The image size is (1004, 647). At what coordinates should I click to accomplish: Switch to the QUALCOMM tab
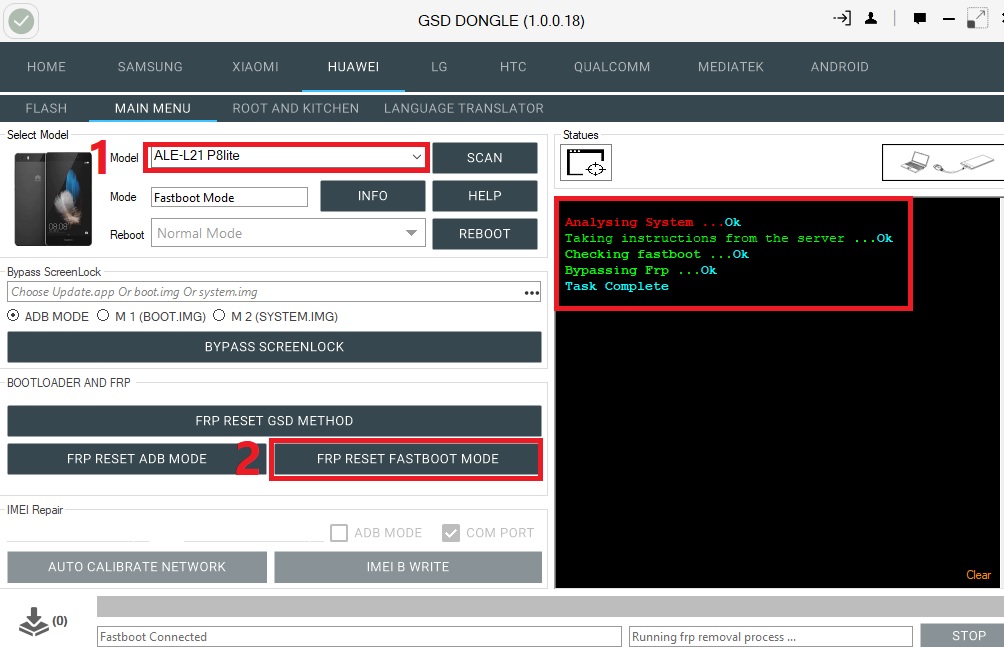612,67
